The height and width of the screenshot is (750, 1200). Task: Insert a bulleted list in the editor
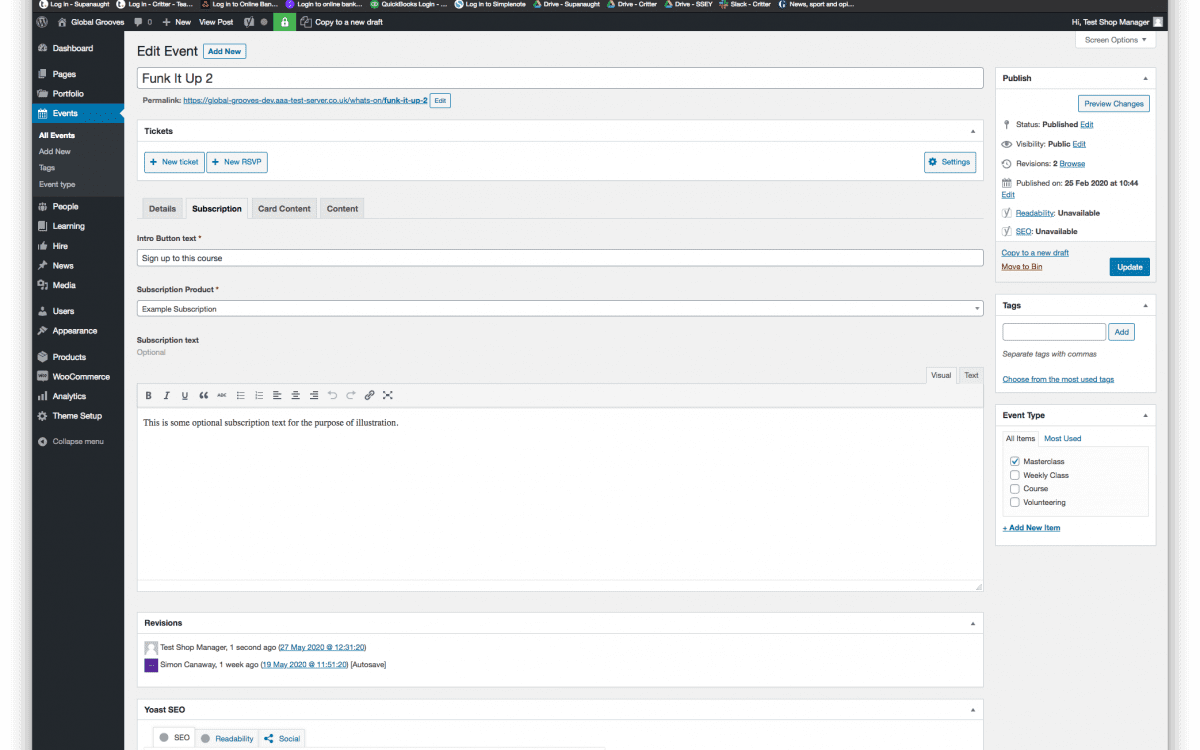click(x=240, y=396)
